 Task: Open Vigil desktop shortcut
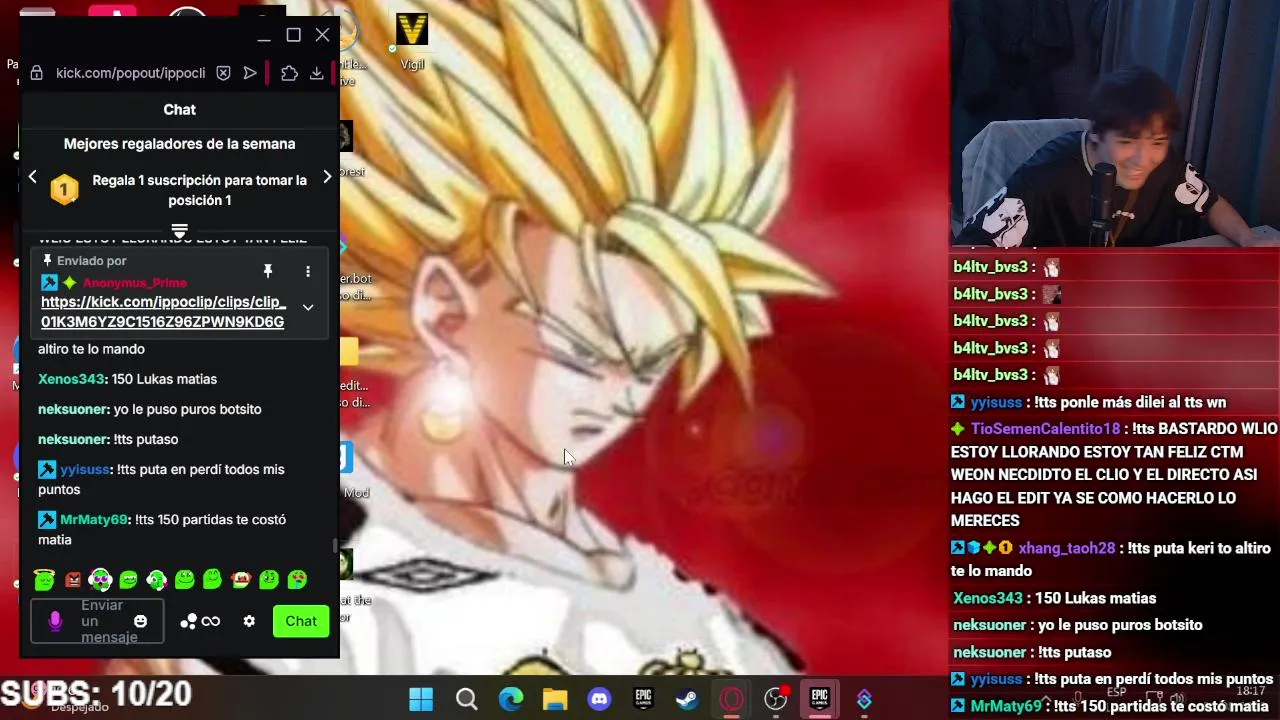412,42
